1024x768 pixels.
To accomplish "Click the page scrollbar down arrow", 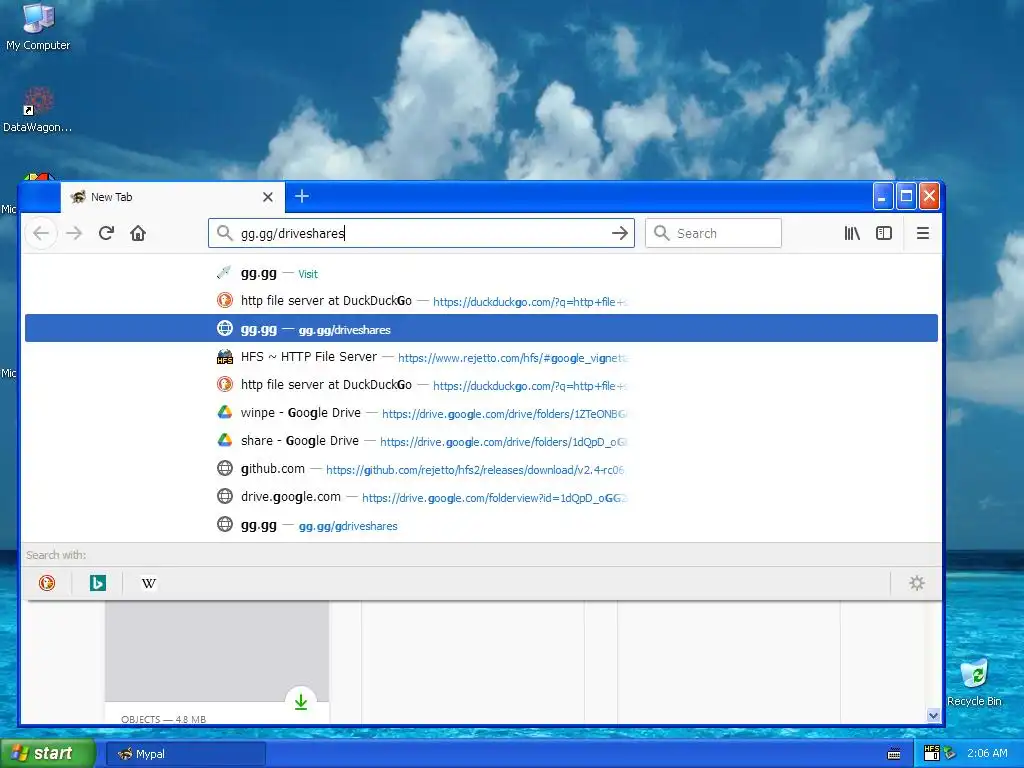I will coord(933,715).
